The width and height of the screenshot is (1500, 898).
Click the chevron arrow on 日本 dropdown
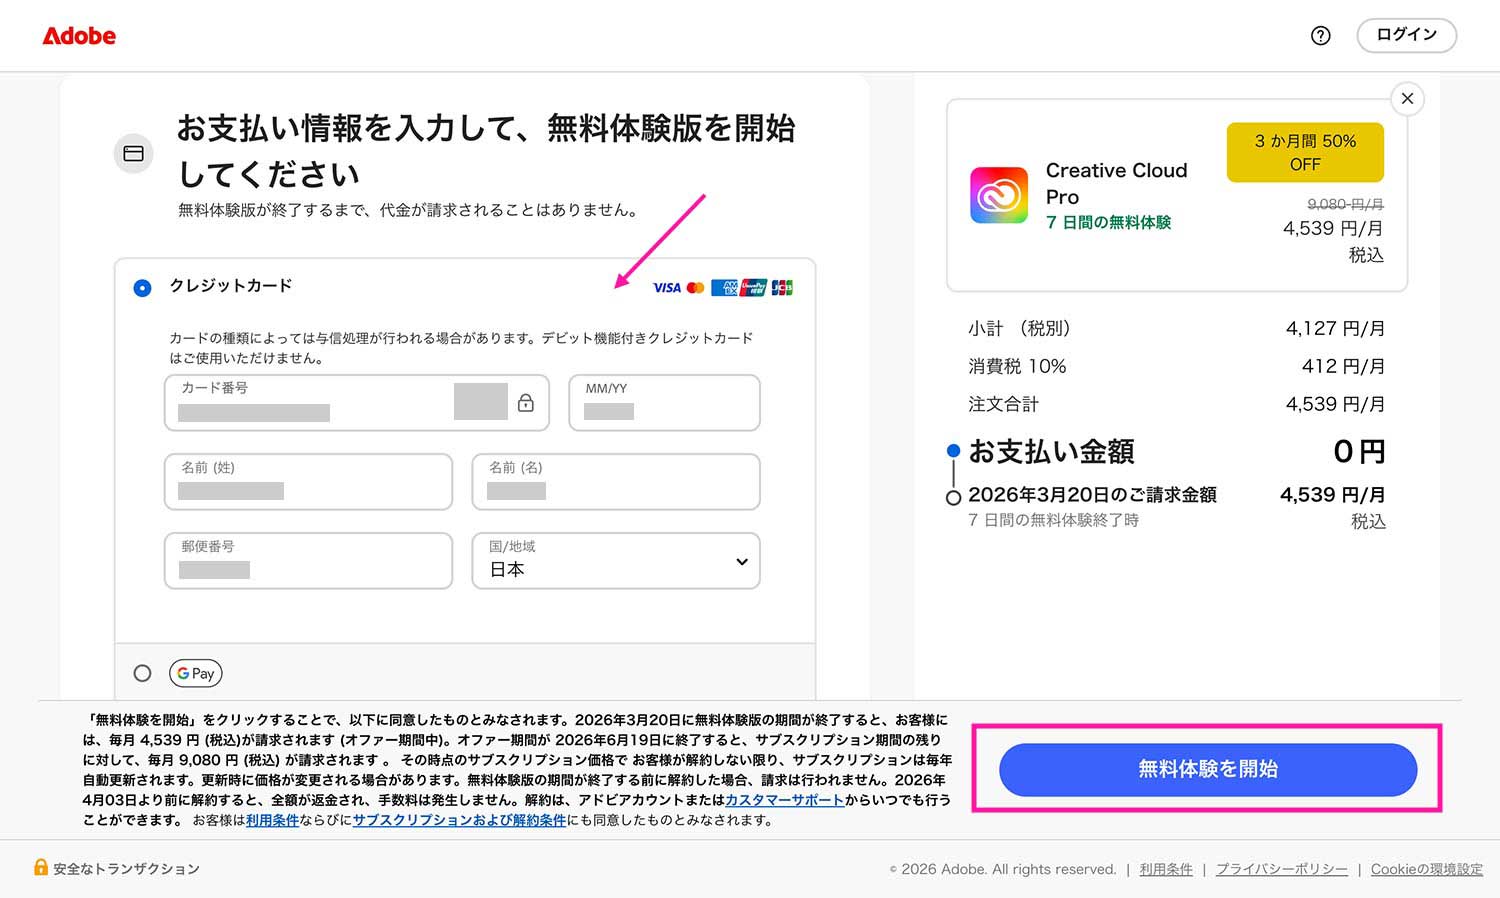[x=741, y=562]
